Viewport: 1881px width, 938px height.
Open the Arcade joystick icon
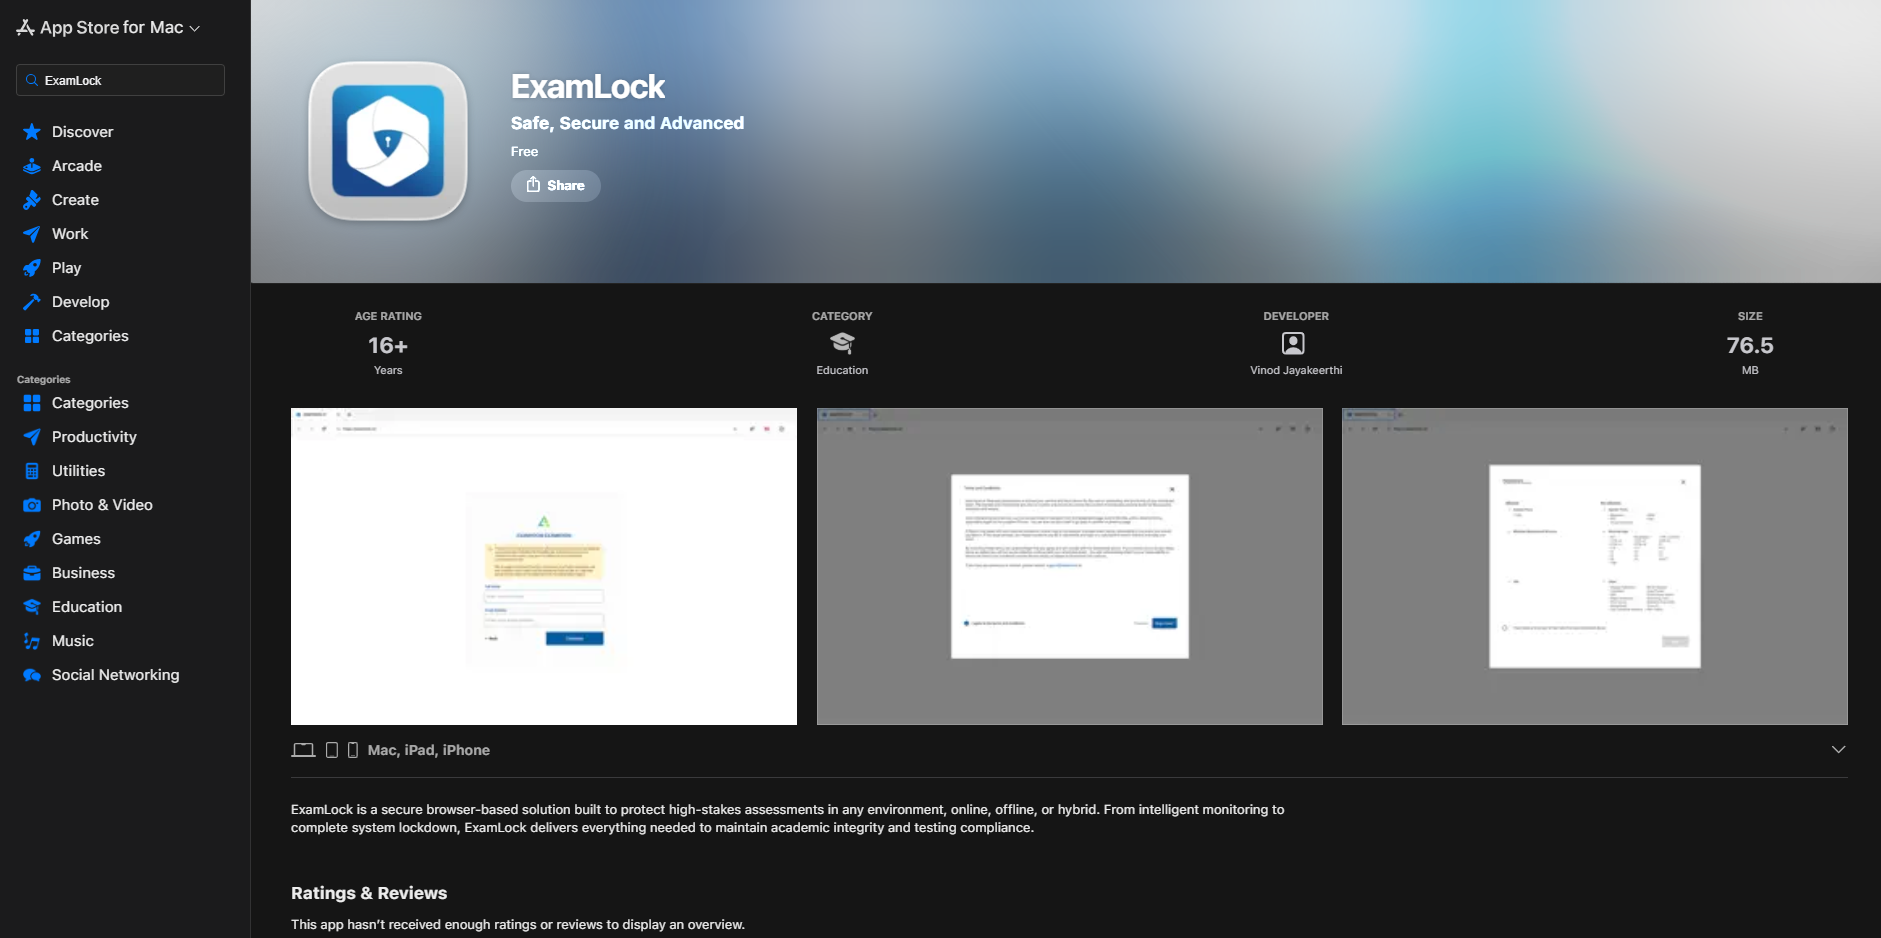coord(32,166)
